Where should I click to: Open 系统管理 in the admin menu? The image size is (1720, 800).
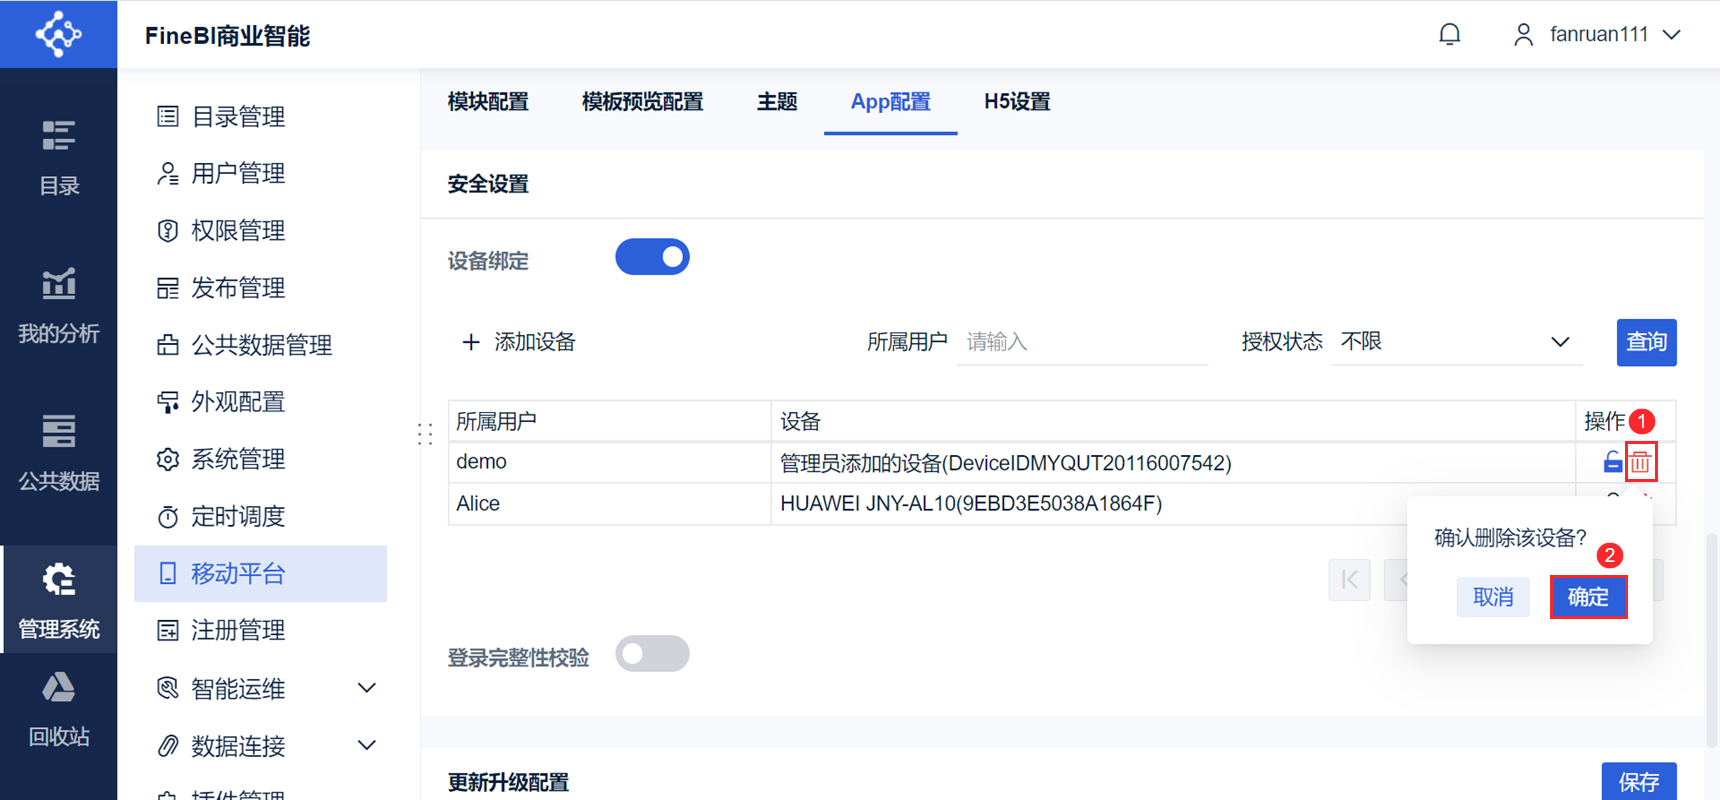coord(261,459)
